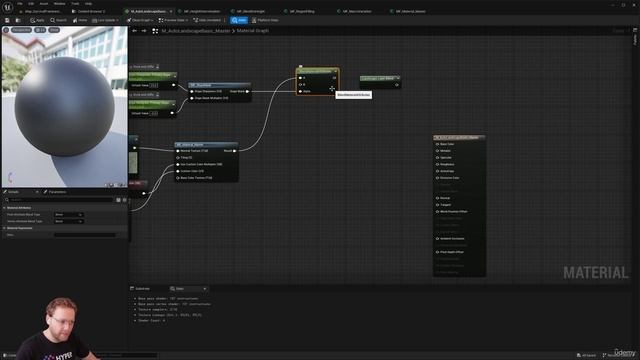
Task: Click the Ambient Occlusion pin on result node
Action: click(x=437, y=238)
